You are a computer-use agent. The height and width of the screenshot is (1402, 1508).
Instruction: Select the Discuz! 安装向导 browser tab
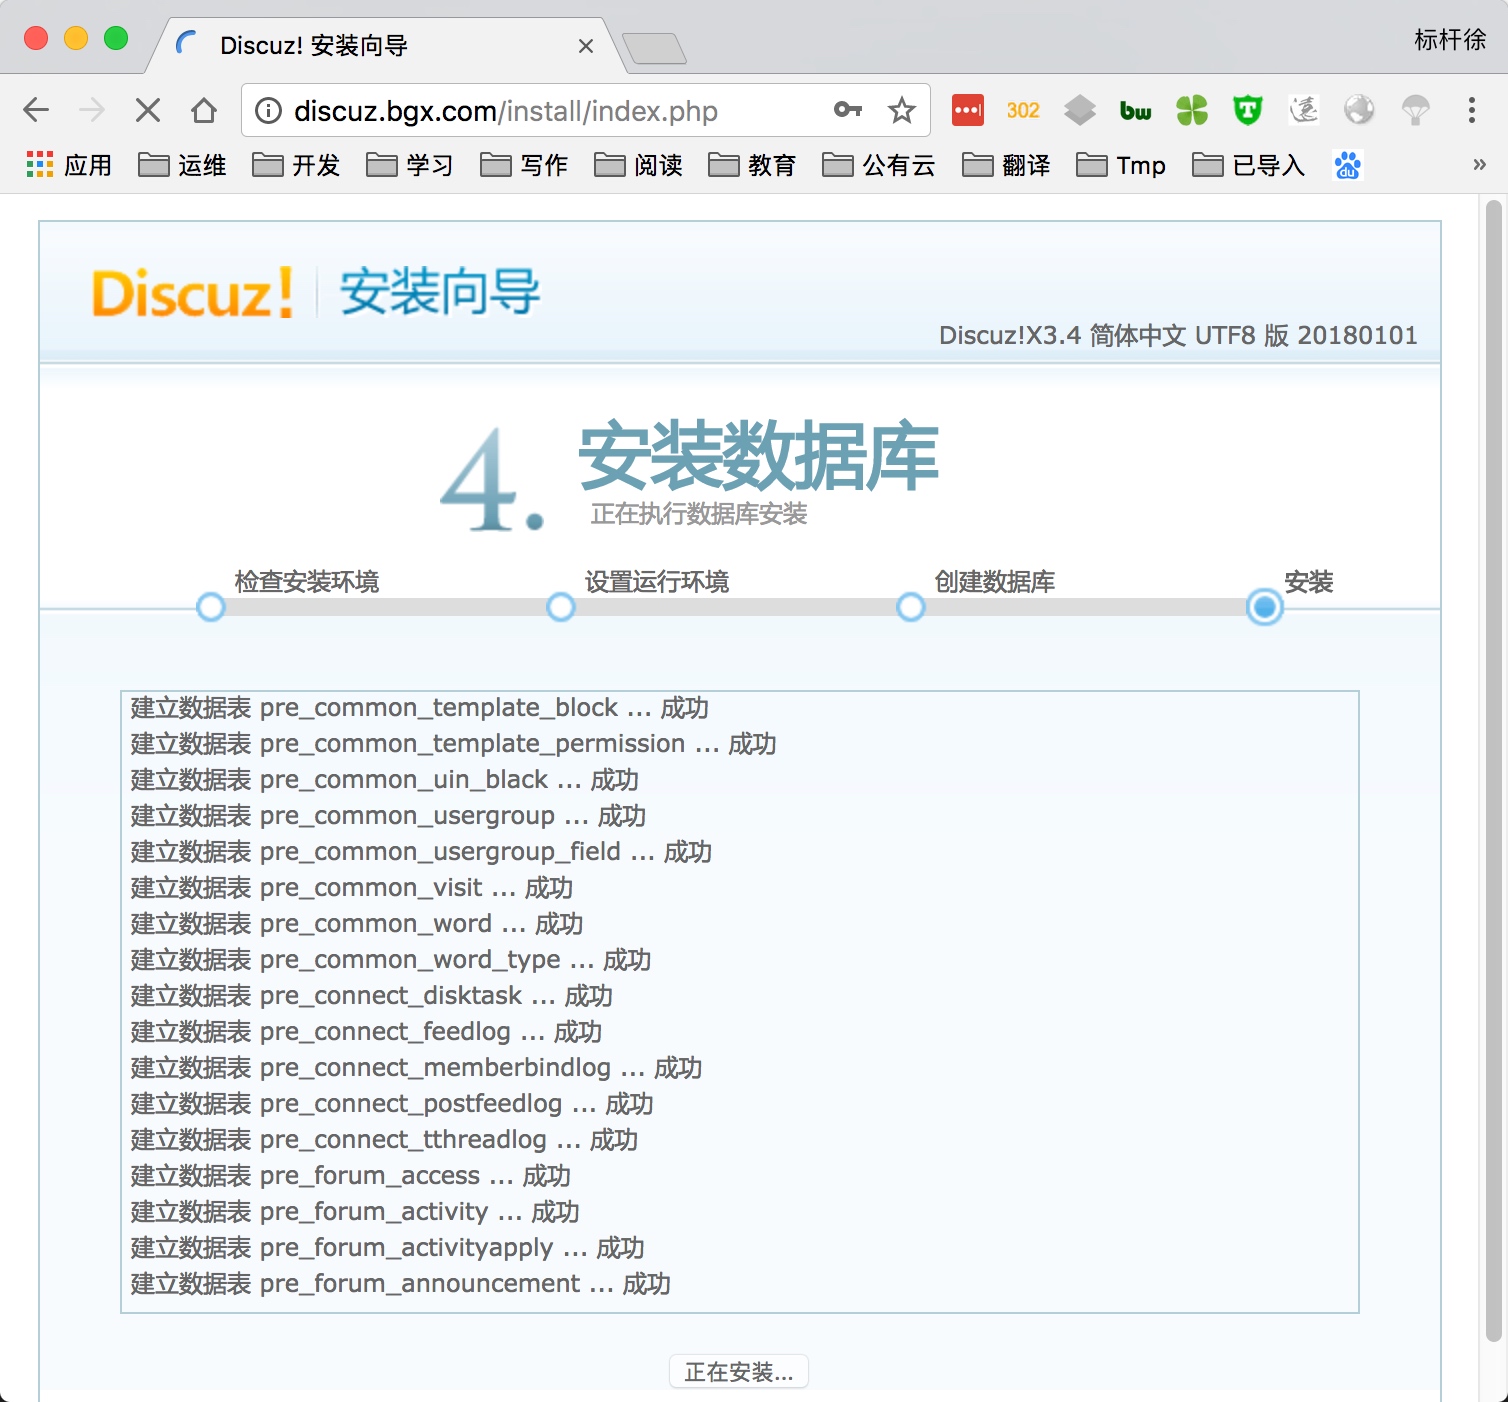tap(387, 46)
